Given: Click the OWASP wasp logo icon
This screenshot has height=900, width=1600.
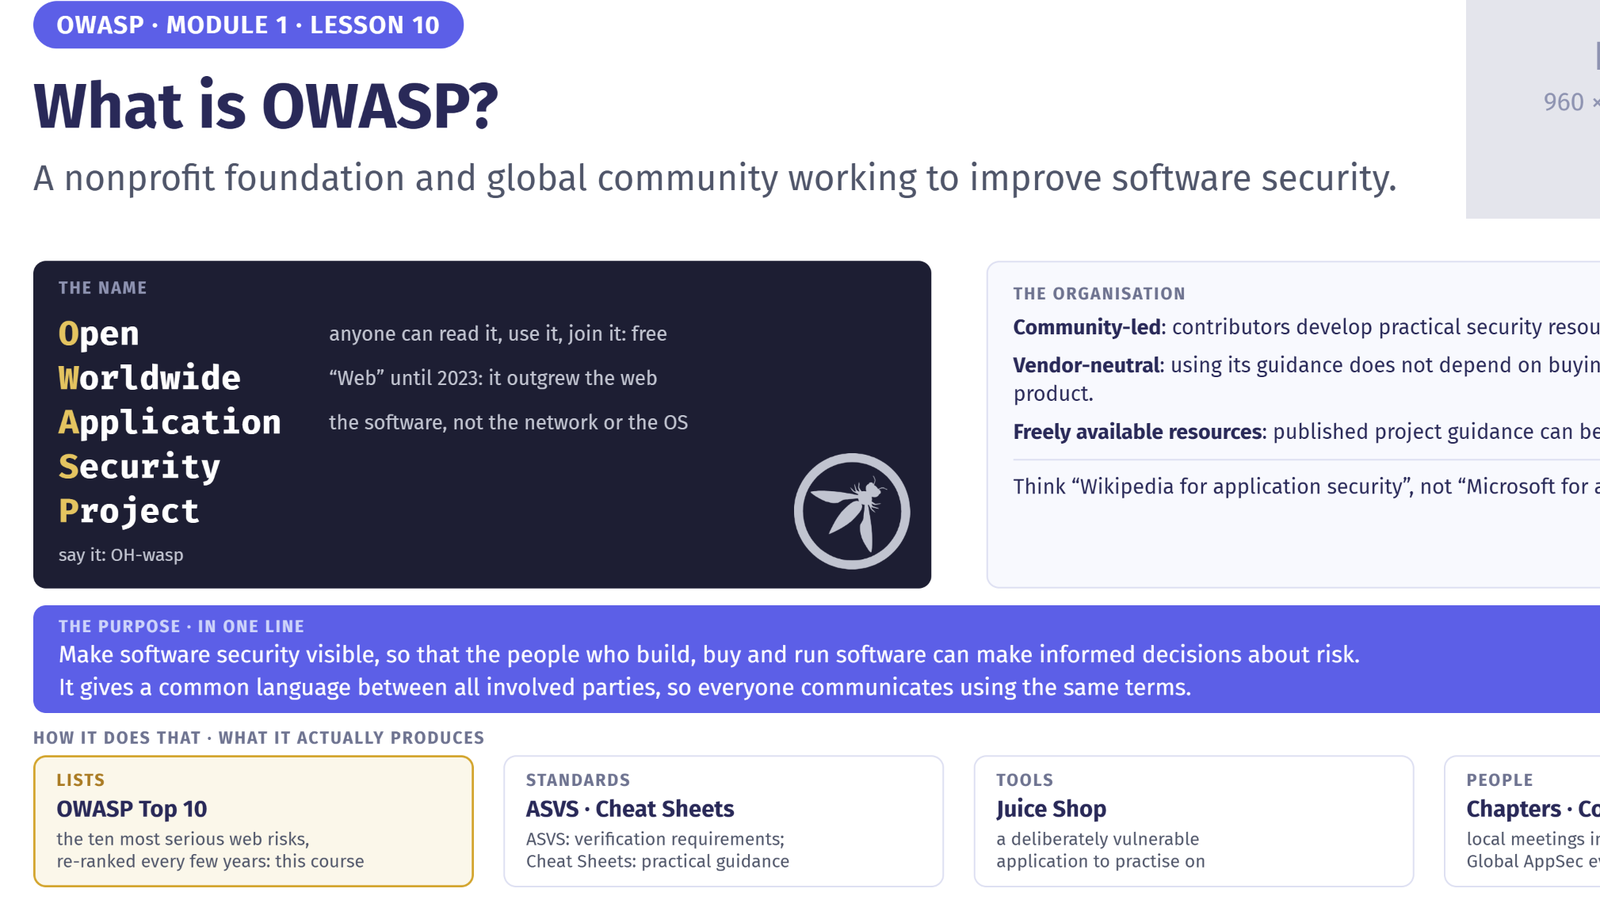Looking at the screenshot, I should tap(852, 511).
